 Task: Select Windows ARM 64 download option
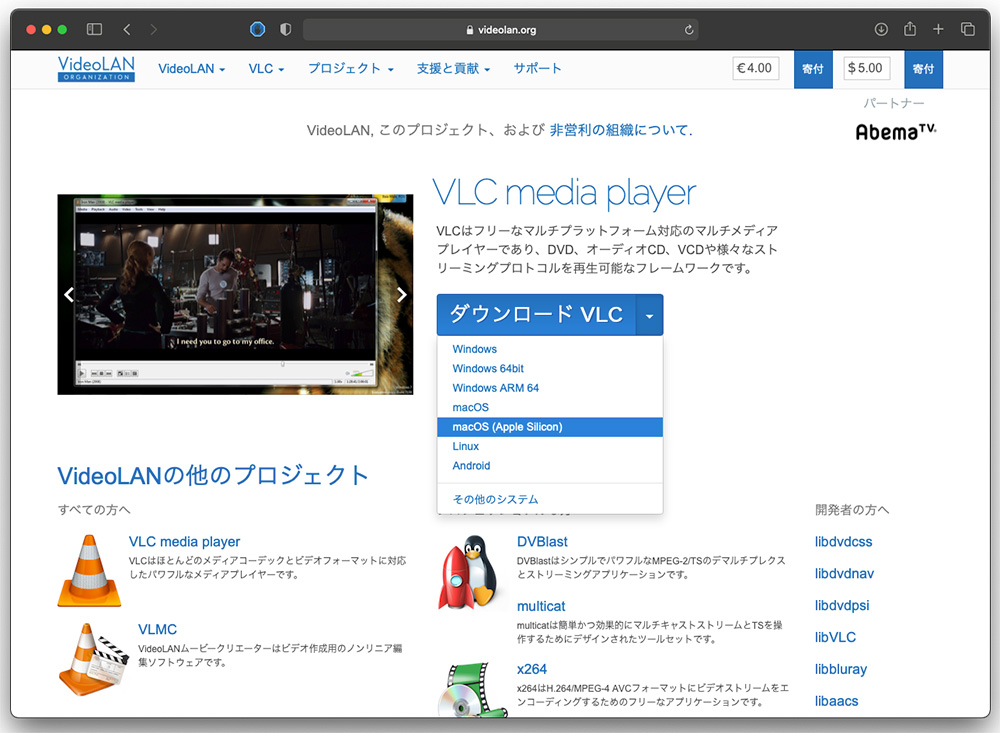coord(550,388)
